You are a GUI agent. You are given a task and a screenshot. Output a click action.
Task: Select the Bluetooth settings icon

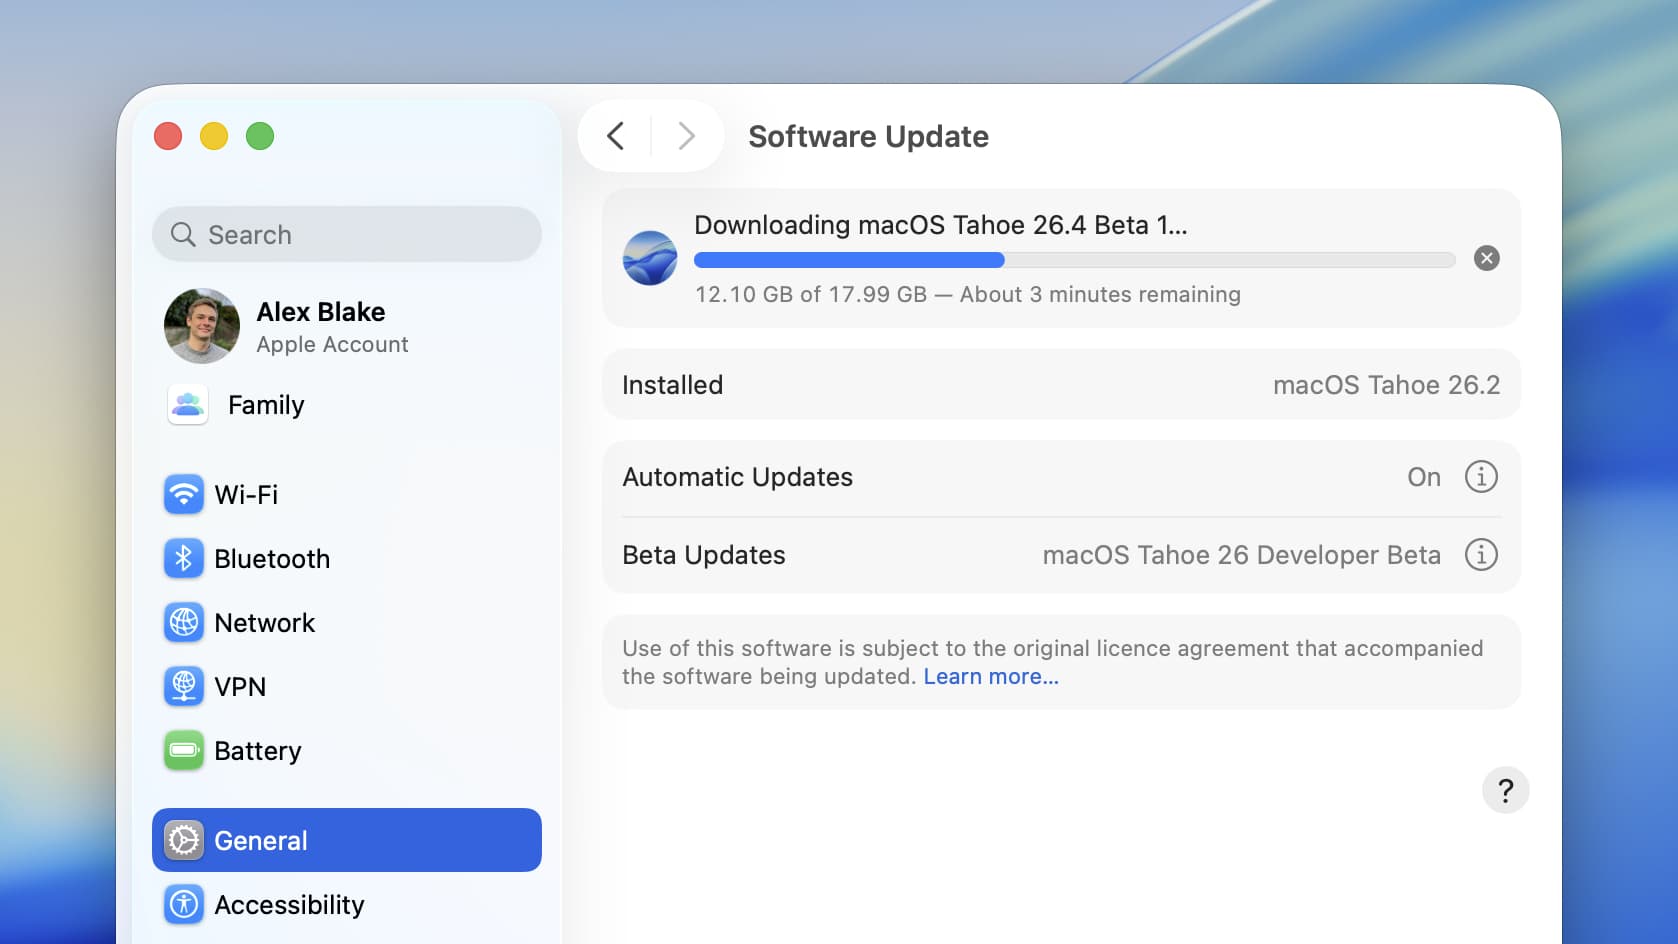pos(184,558)
